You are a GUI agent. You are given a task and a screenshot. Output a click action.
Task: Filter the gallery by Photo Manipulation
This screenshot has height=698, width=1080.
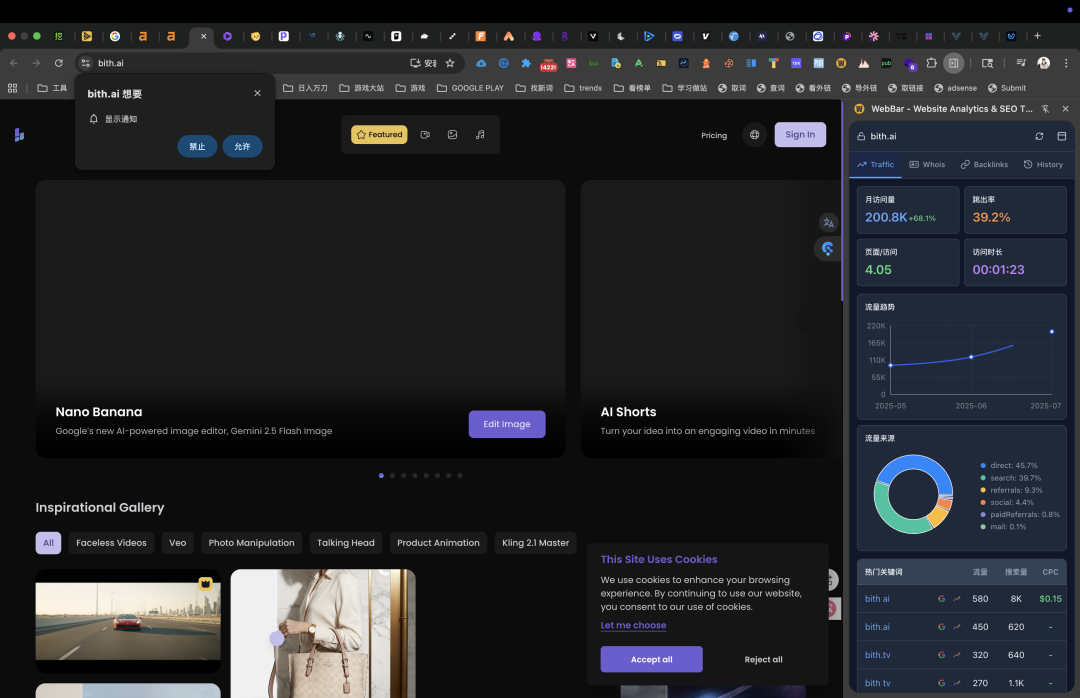click(x=251, y=543)
